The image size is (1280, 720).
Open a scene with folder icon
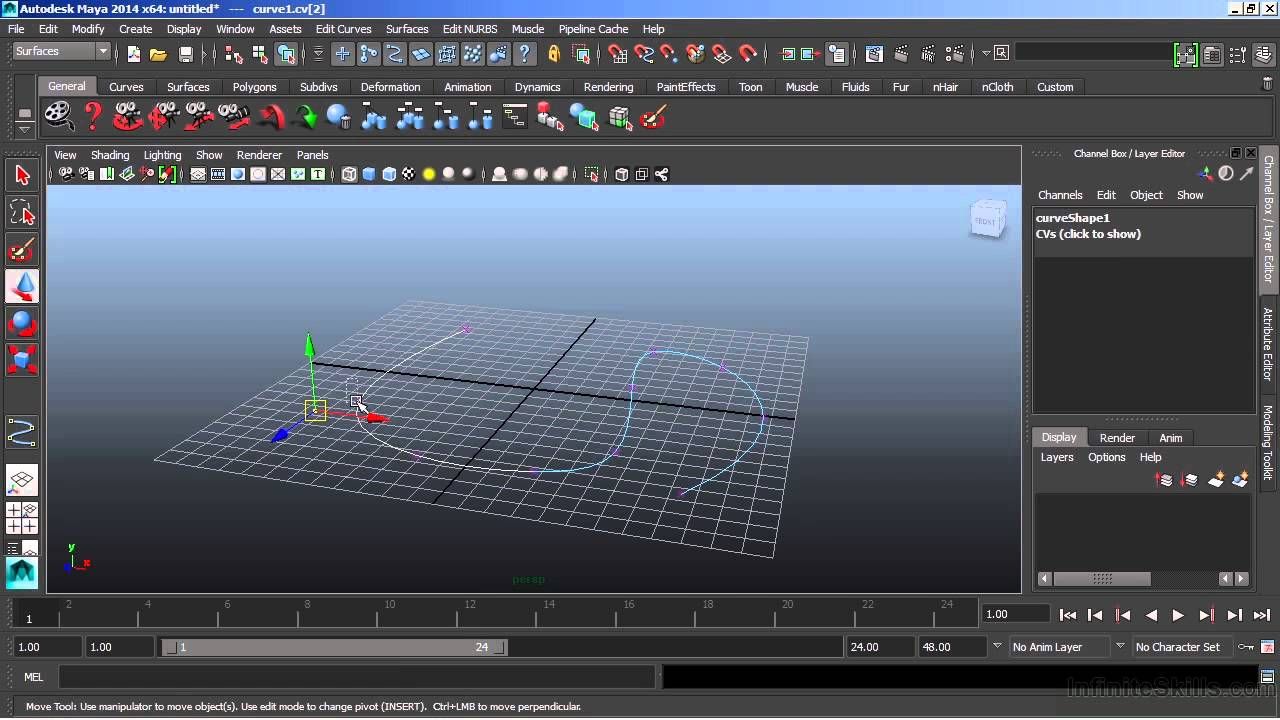158,54
